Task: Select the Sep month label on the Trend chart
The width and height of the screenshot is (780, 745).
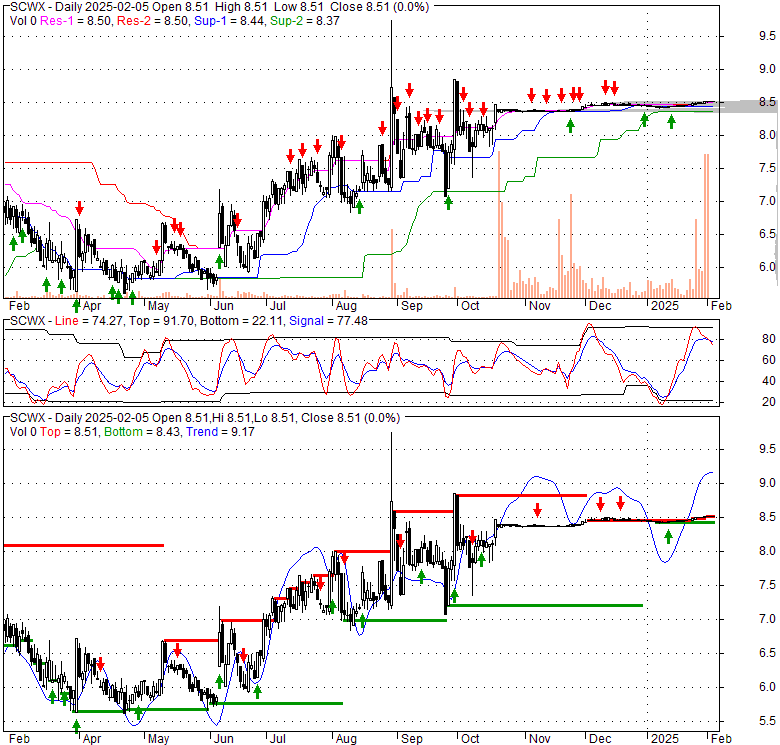Action: [x=411, y=739]
